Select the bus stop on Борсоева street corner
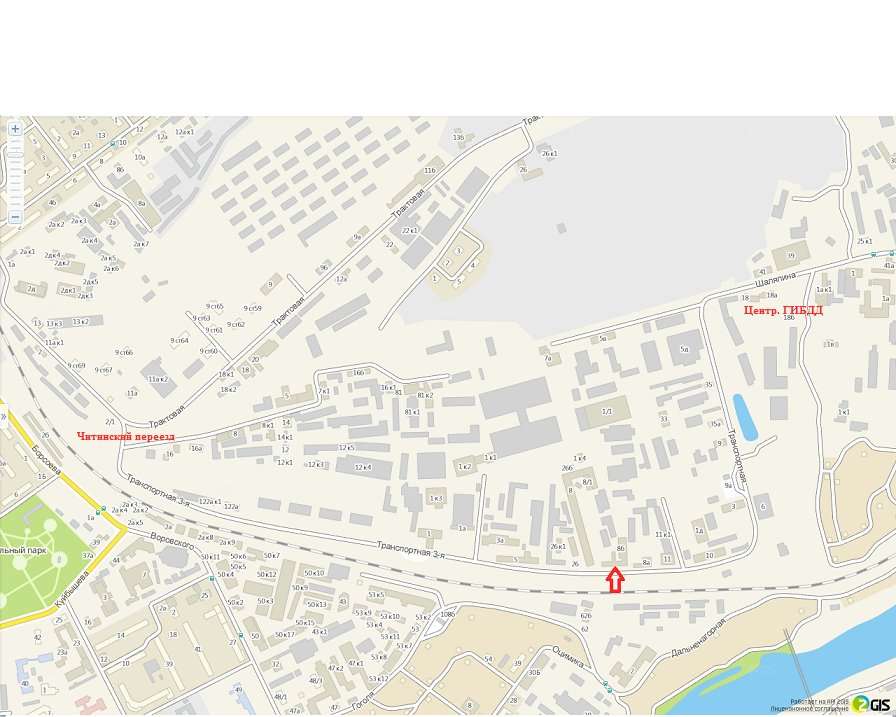Viewport: 896px width, 717px height. [x=102, y=508]
